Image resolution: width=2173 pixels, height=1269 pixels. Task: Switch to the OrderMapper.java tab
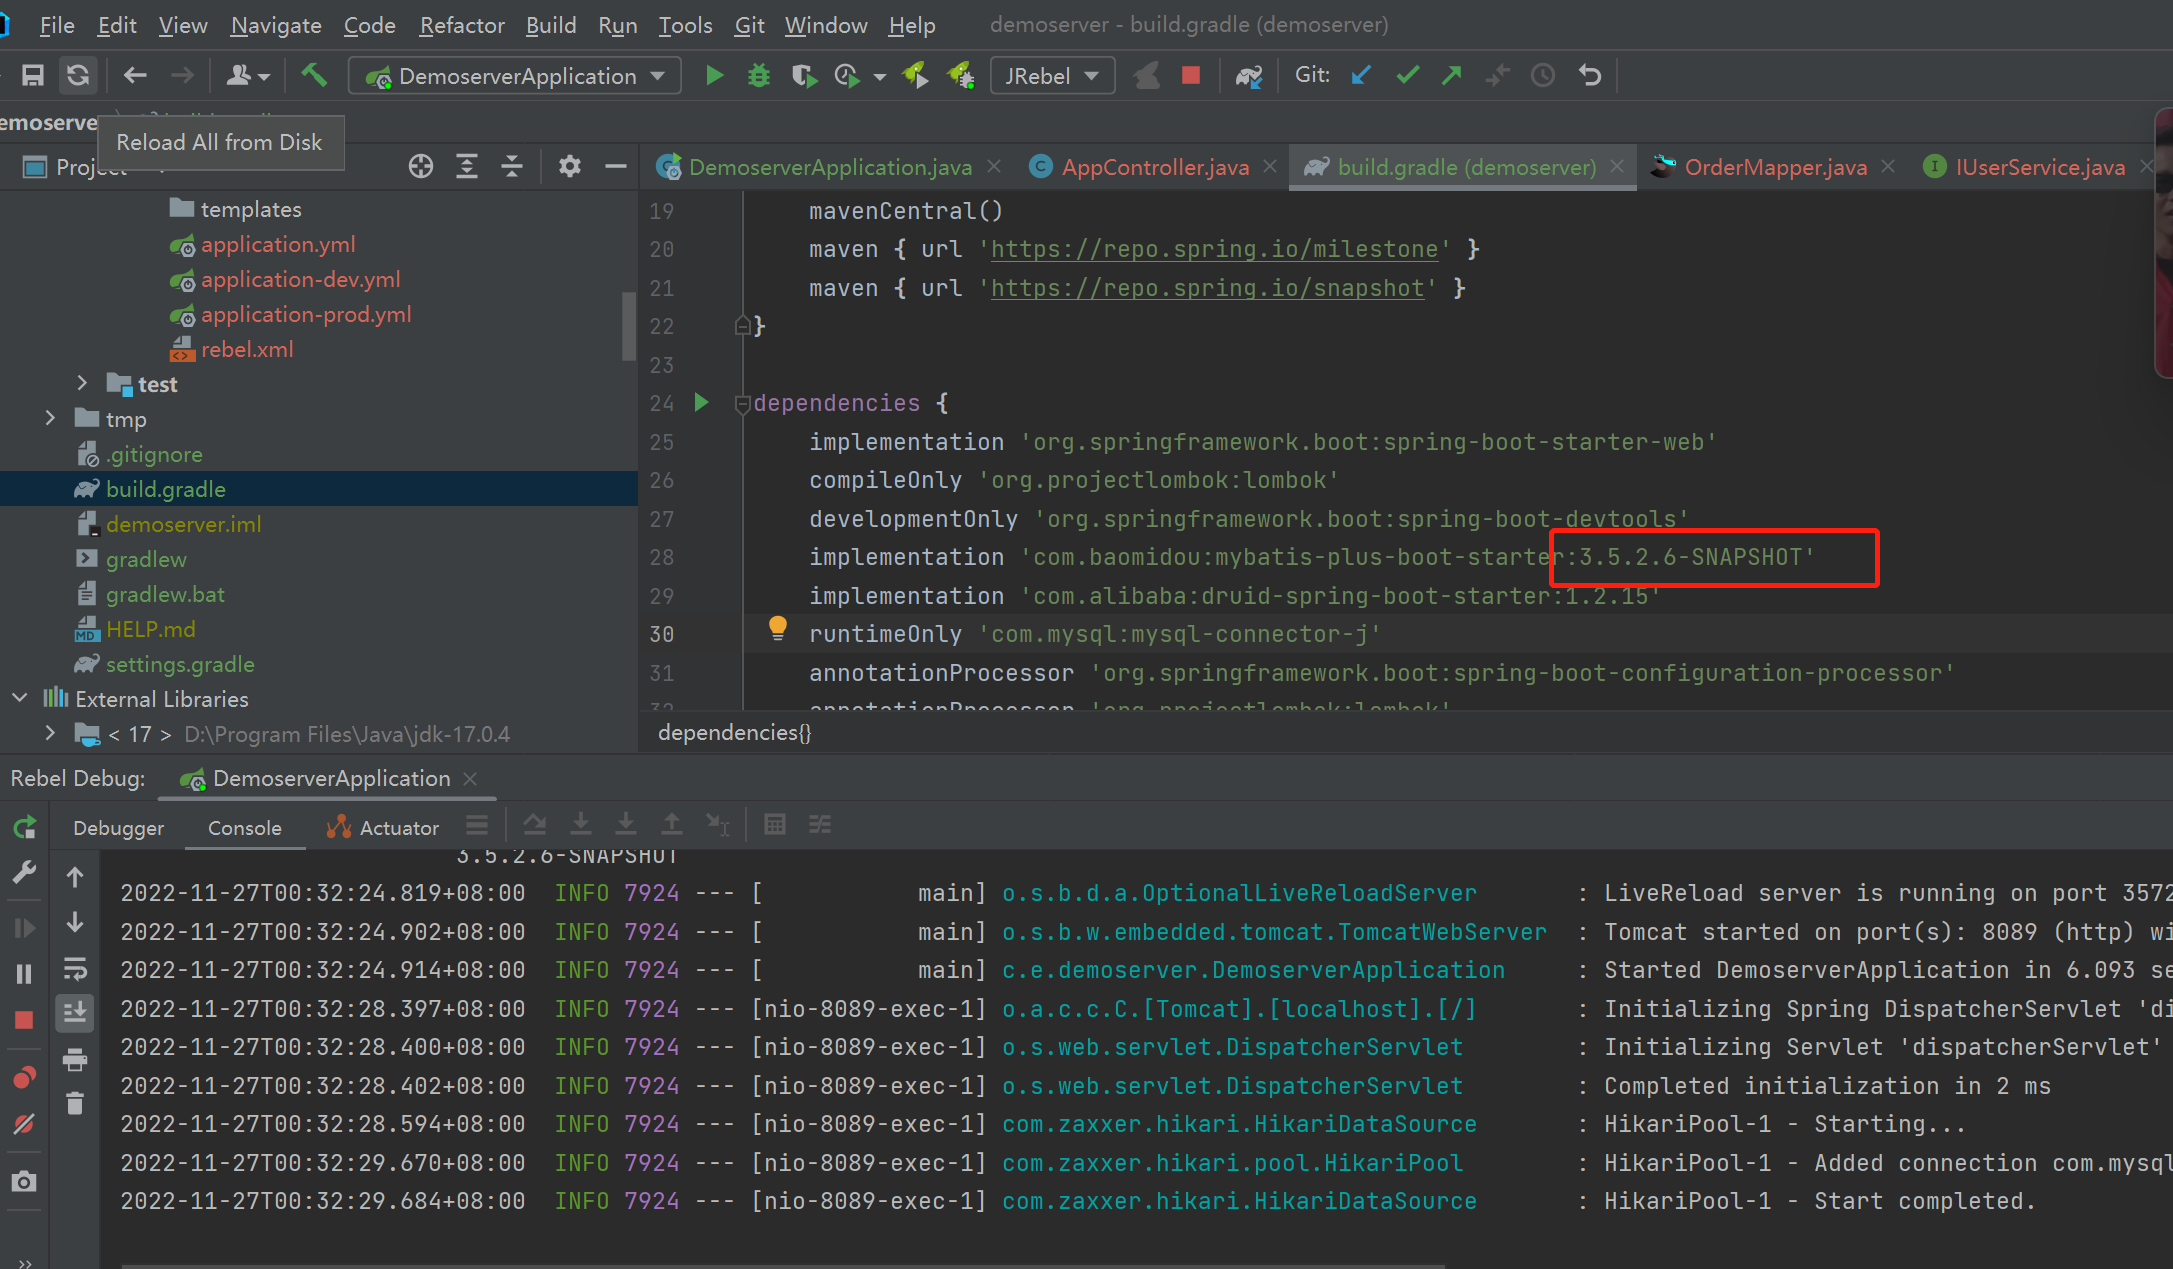click(1775, 166)
